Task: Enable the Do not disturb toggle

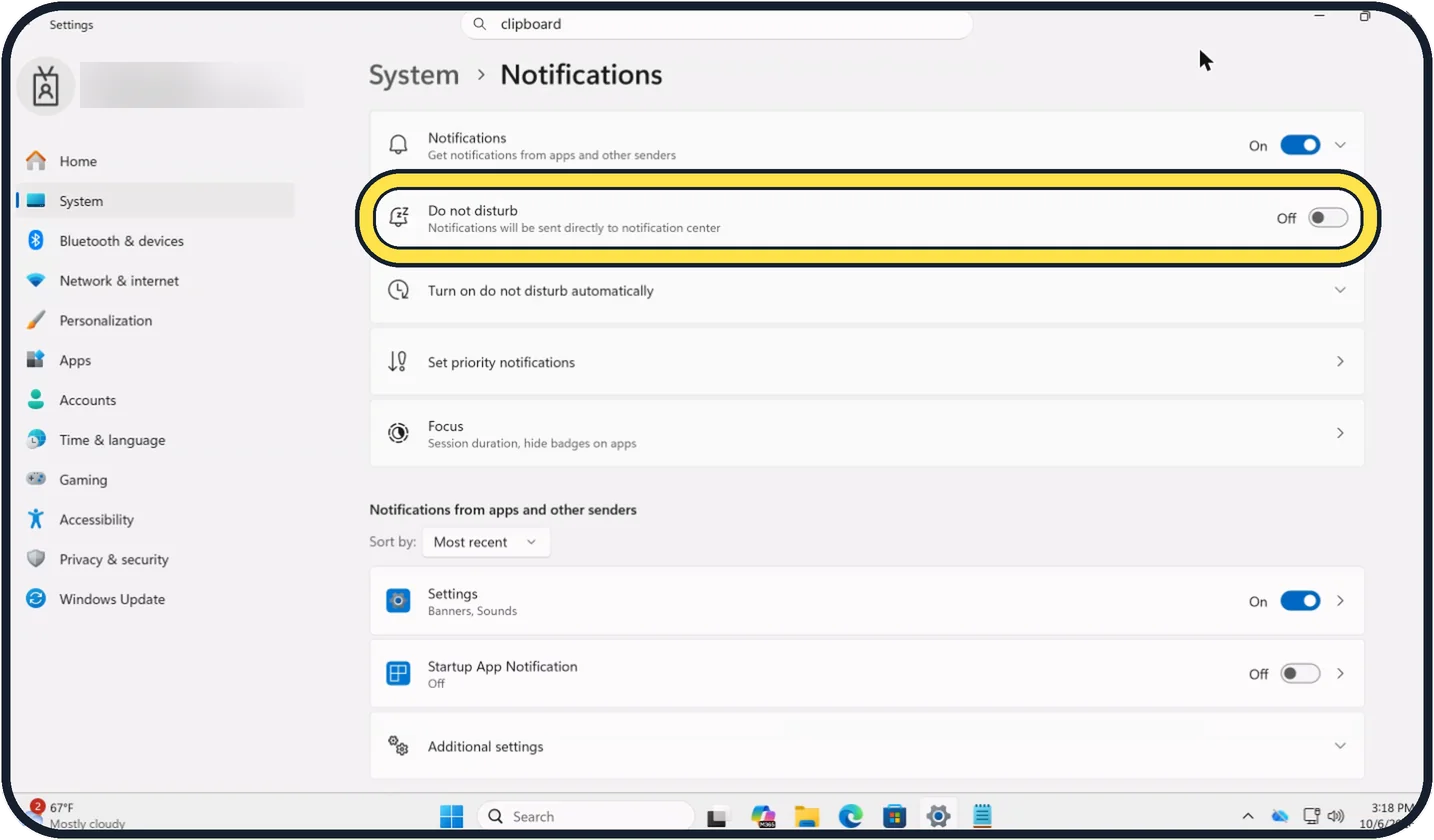Action: click(x=1328, y=218)
